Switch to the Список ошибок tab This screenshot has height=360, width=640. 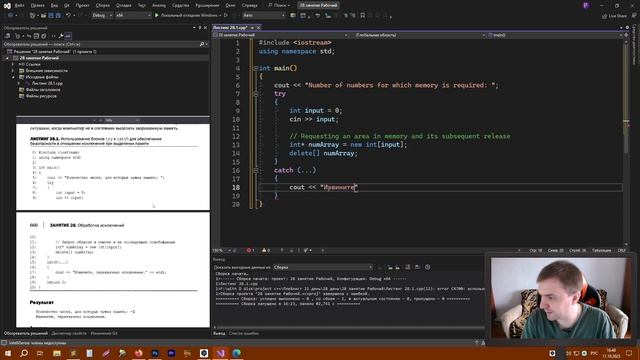(244, 333)
